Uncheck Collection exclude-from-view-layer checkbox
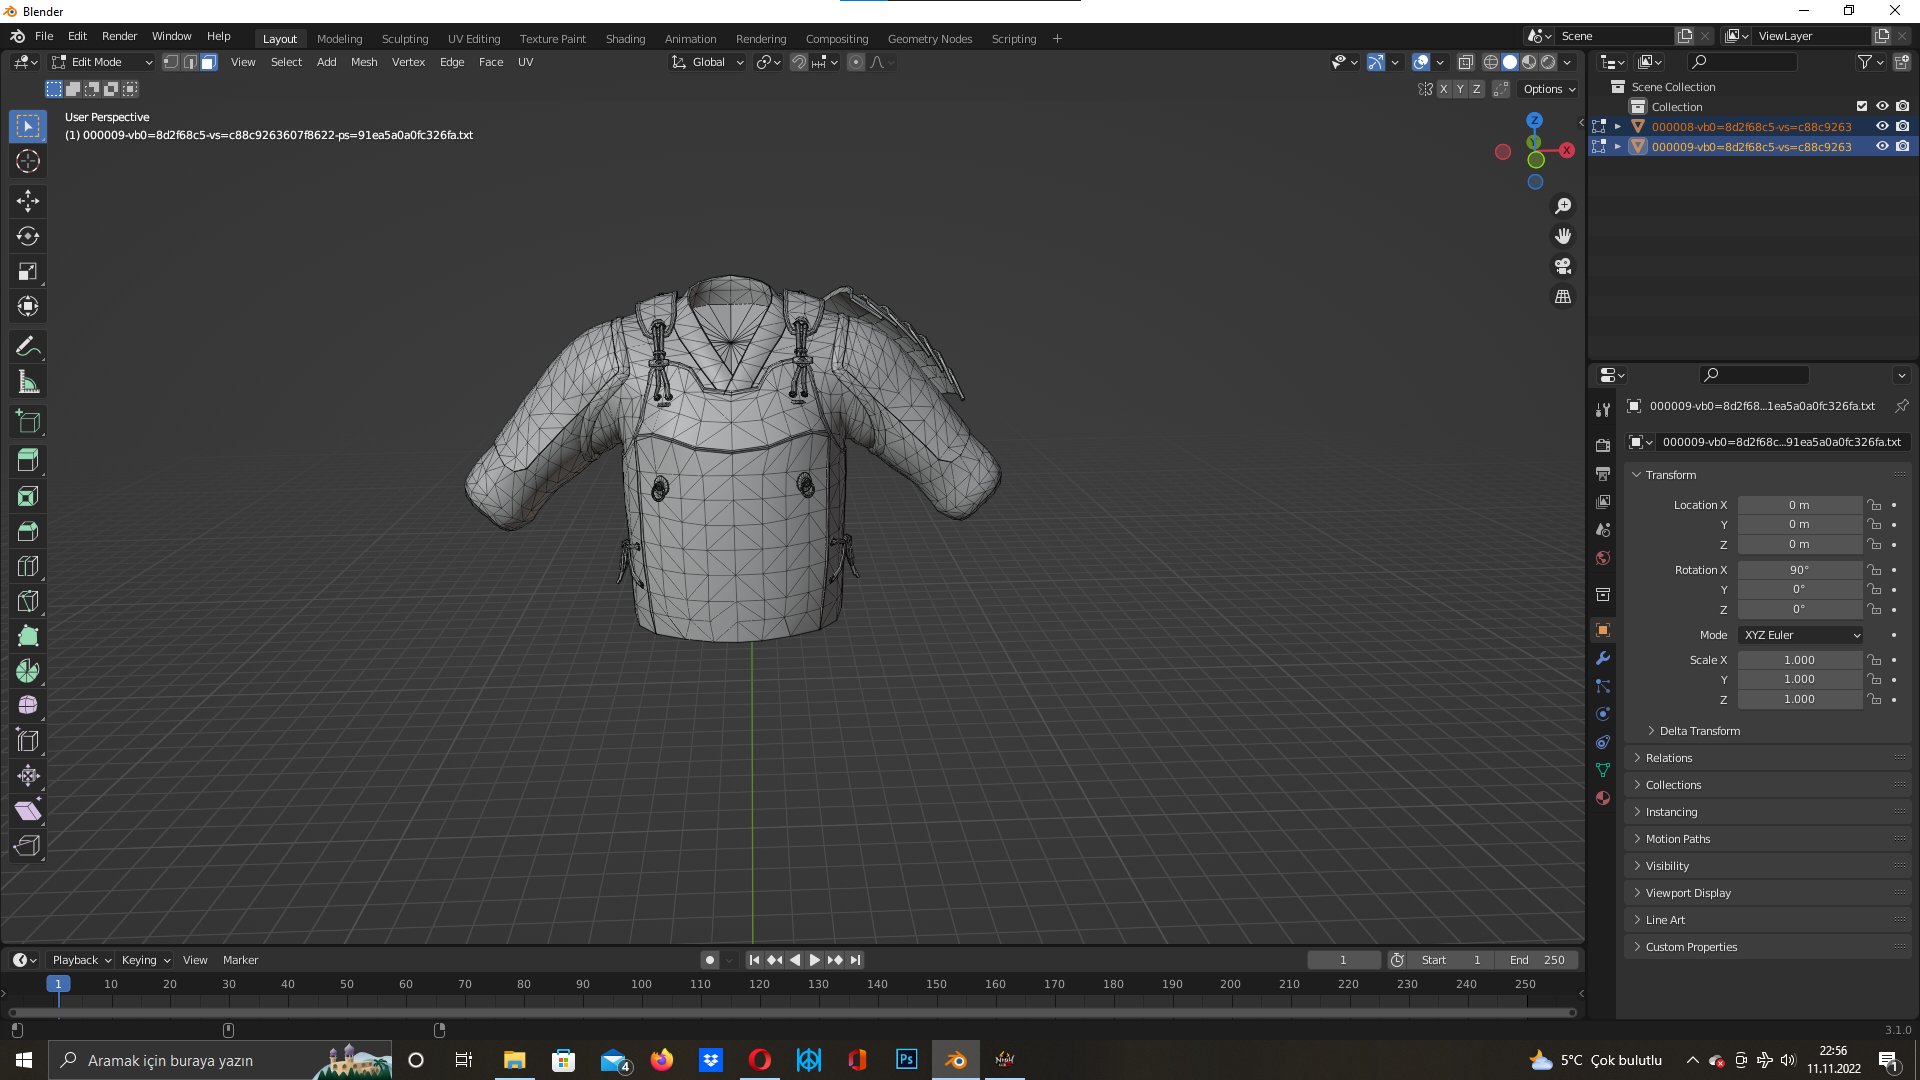 tap(1862, 107)
